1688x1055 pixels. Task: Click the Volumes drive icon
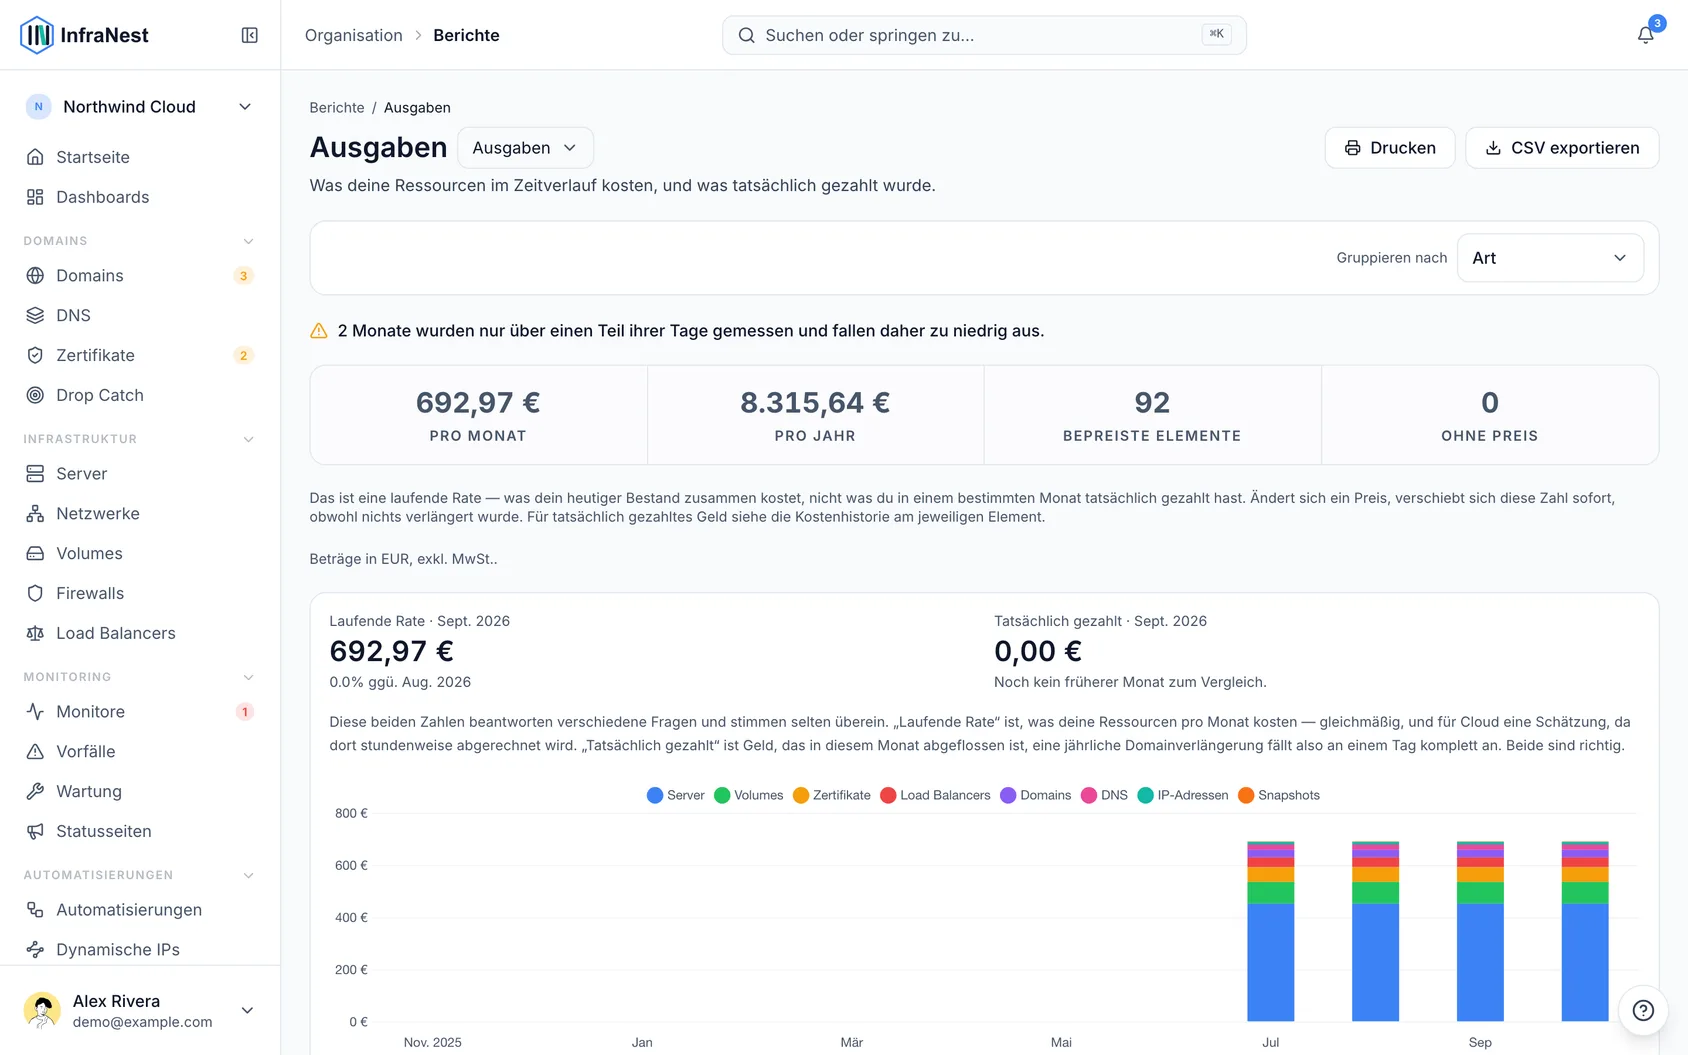tap(35, 554)
